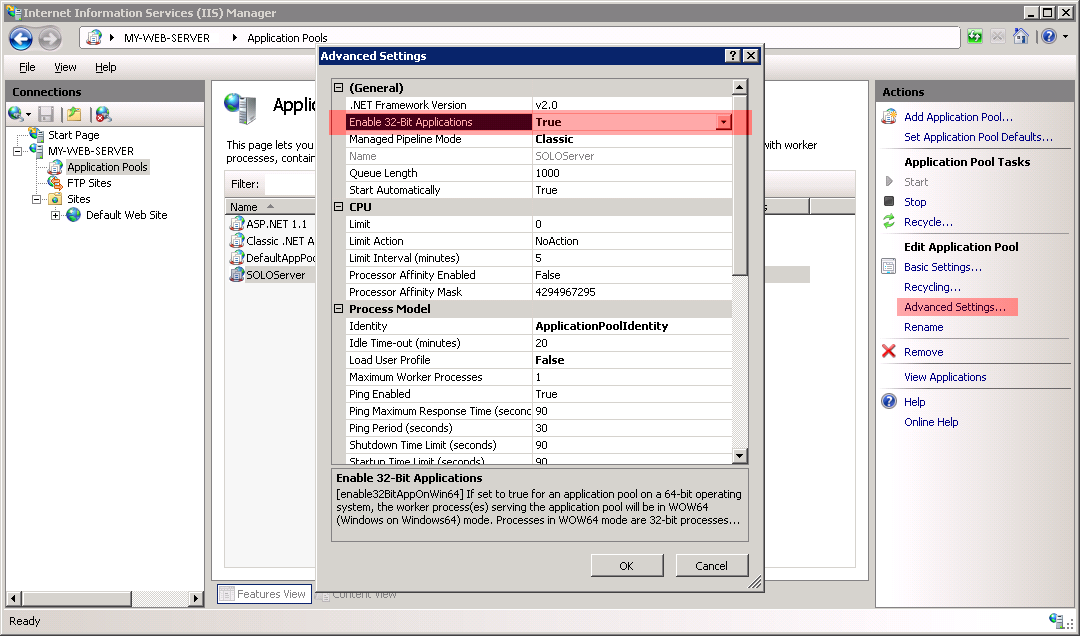Click the Forward navigation arrow
Screen dimensions: 1080x636
pyautogui.click(x=50, y=39)
